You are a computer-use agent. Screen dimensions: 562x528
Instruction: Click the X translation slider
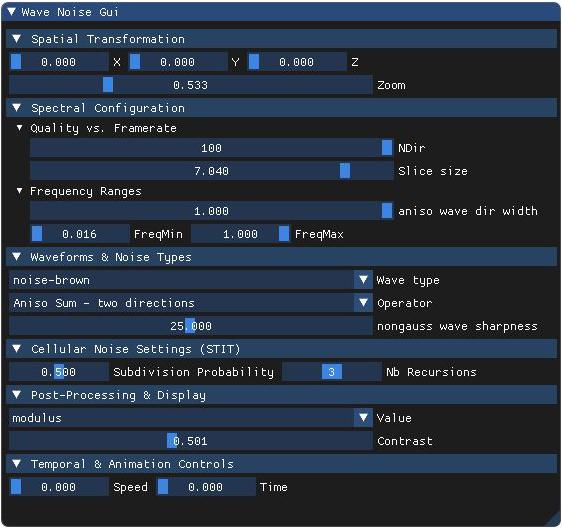59,62
